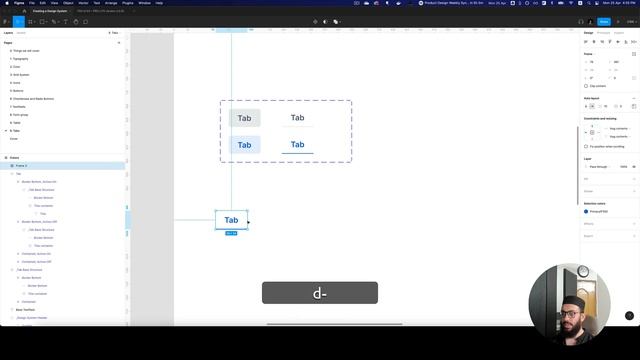640x360 pixels.
Task: Switch to the Assets tab
Action: 21,33
